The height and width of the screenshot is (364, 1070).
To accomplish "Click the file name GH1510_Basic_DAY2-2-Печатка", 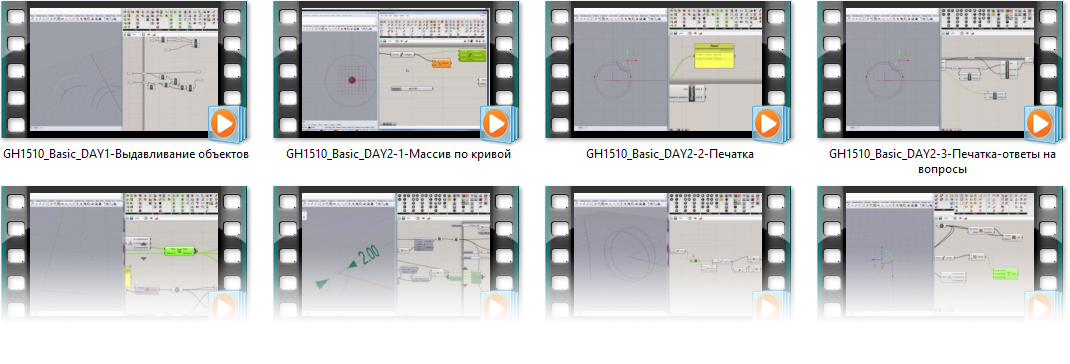I will coord(669,154).
